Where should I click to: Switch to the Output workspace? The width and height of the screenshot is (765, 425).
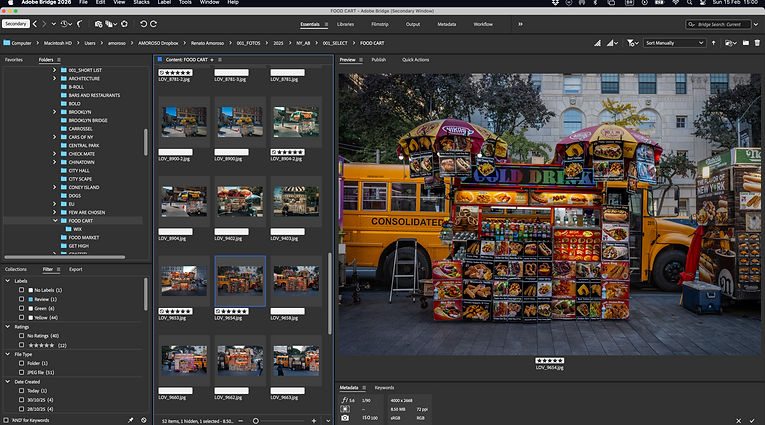[413, 24]
